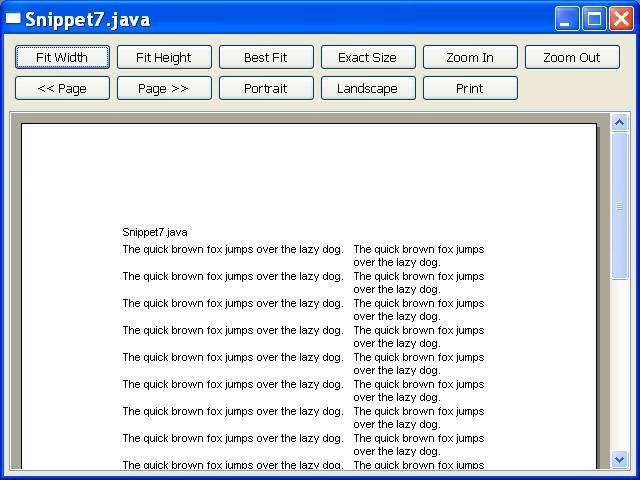Go to previous page with << Page
Screen dimensions: 640x480
(62, 88)
